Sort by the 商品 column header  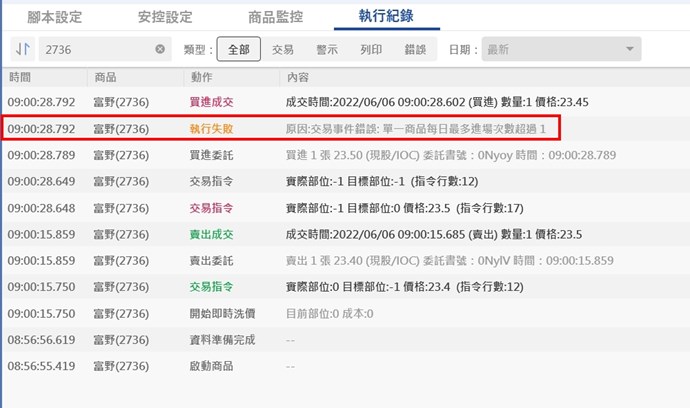coord(105,77)
